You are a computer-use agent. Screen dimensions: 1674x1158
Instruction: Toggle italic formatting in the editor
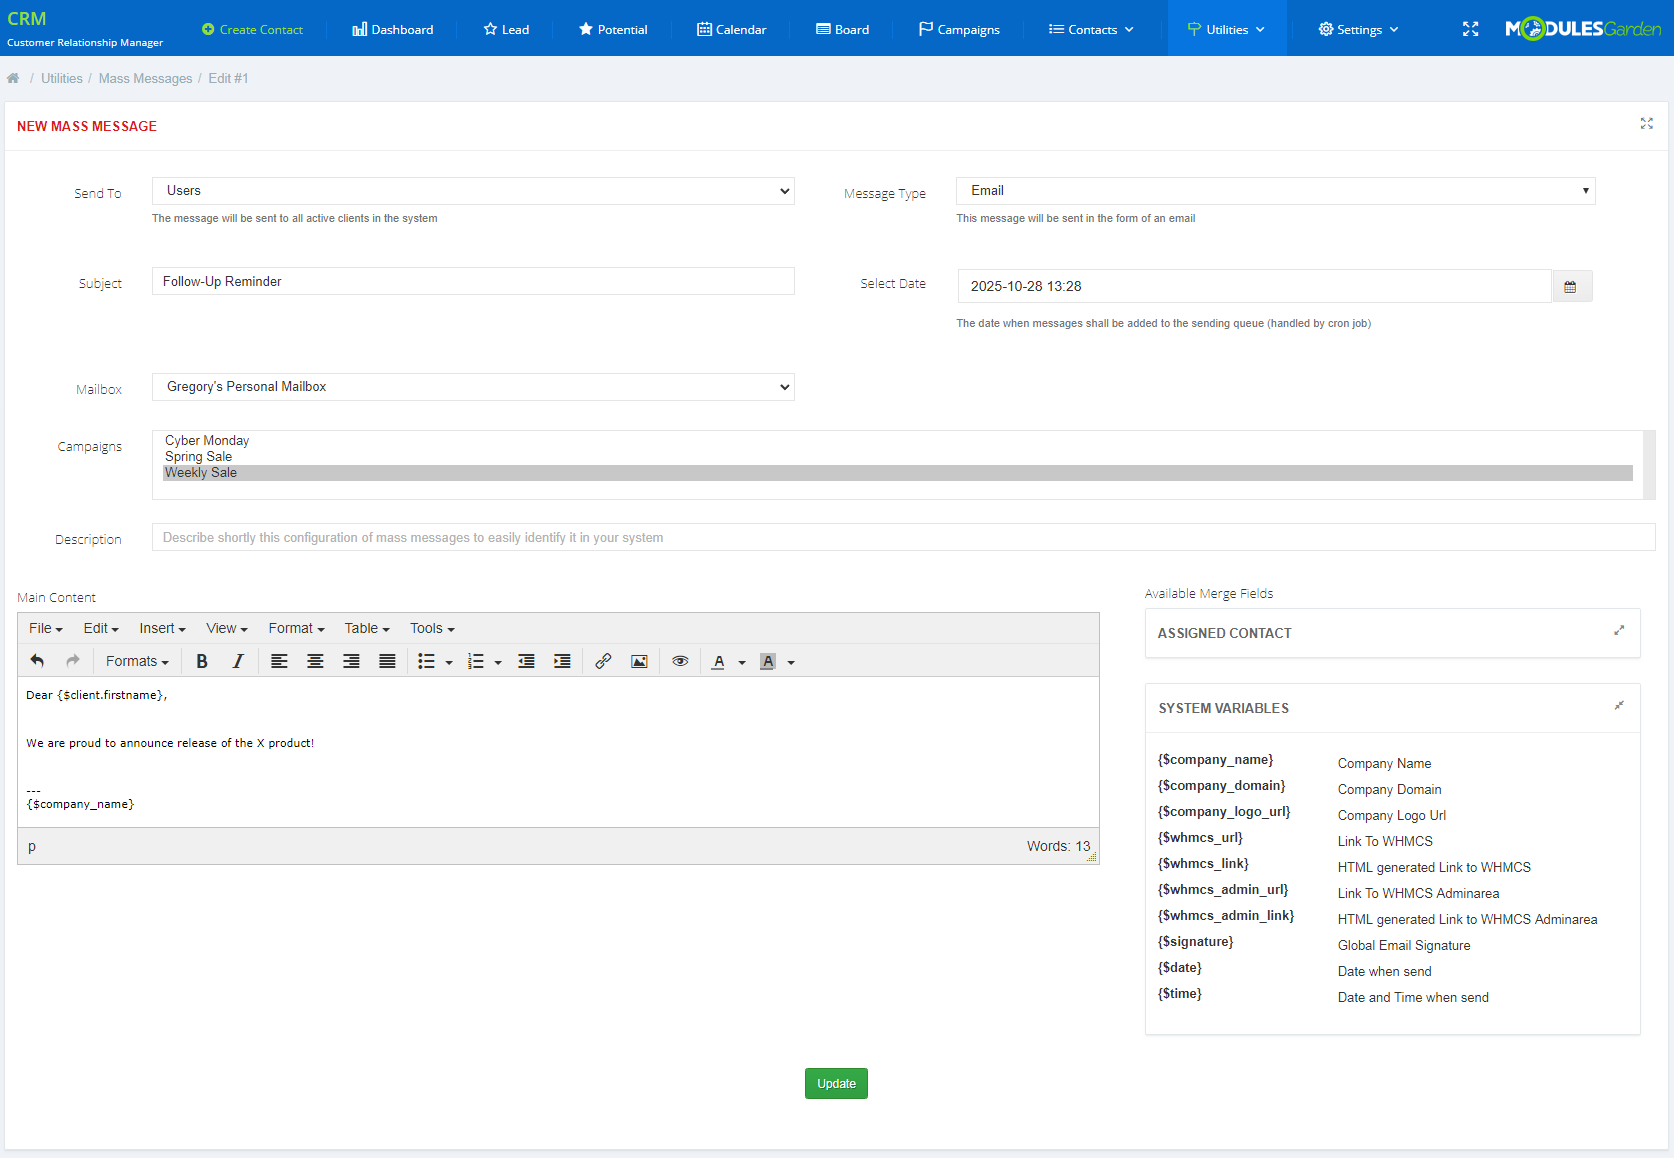[238, 661]
